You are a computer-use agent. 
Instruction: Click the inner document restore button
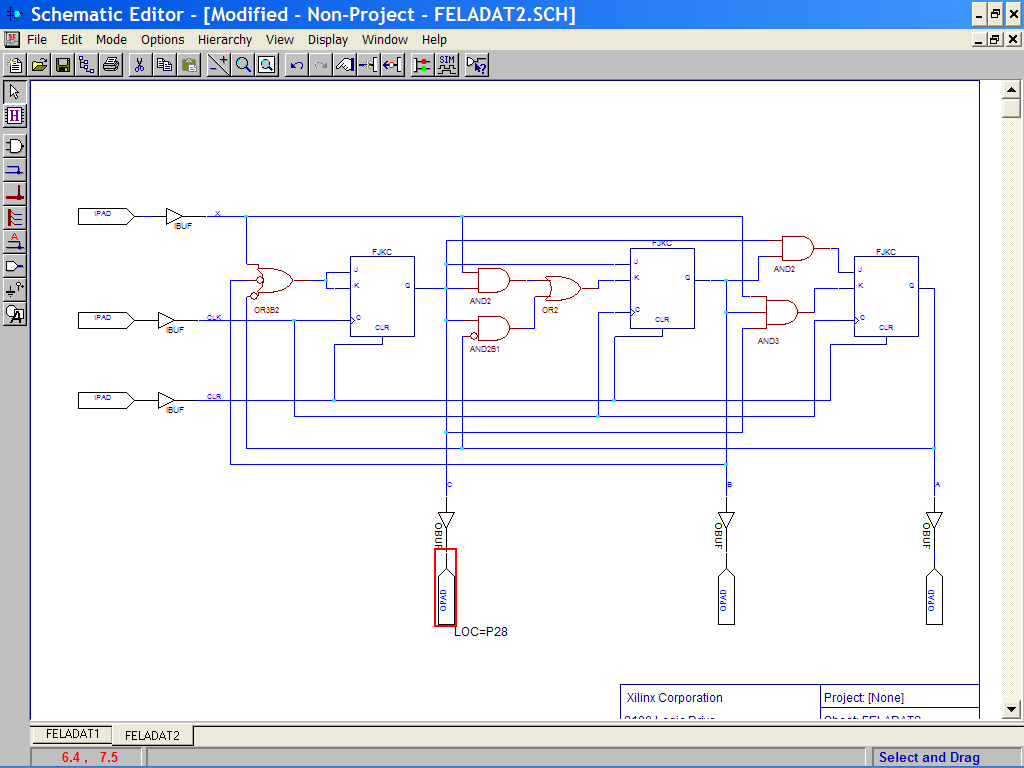[x=995, y=40]
